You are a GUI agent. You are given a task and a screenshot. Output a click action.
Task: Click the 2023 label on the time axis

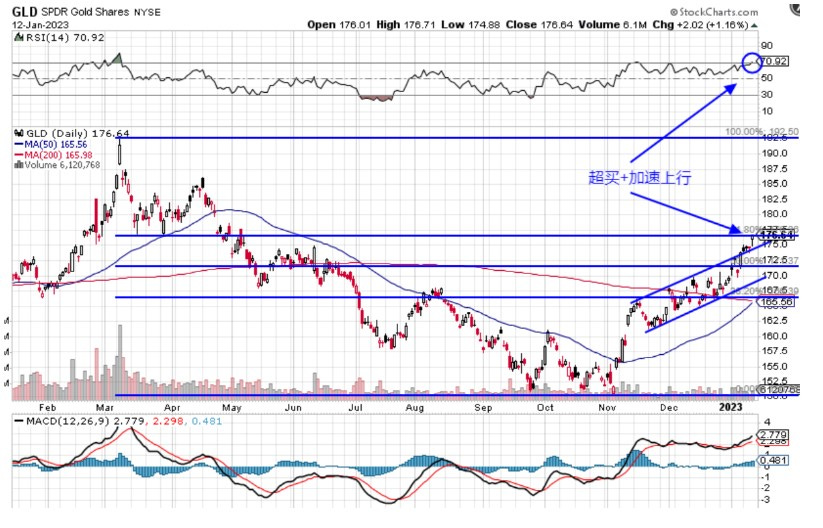tap(731, 407)
